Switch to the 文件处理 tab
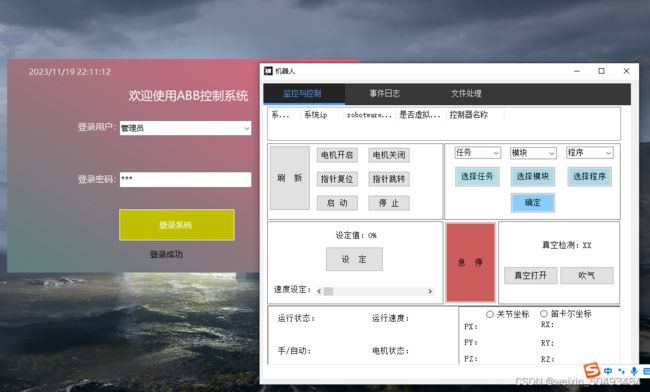Screen dimensions: 650x392 point(466,94)
